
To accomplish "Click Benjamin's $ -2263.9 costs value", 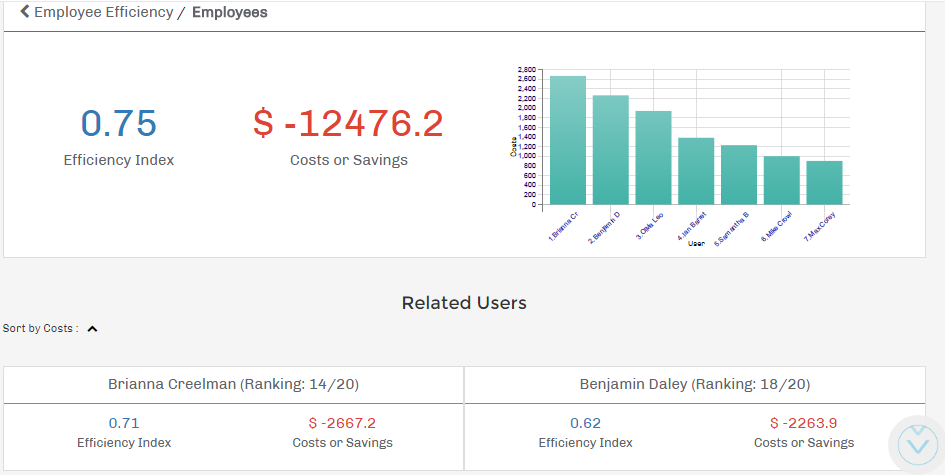I will 803,423.
